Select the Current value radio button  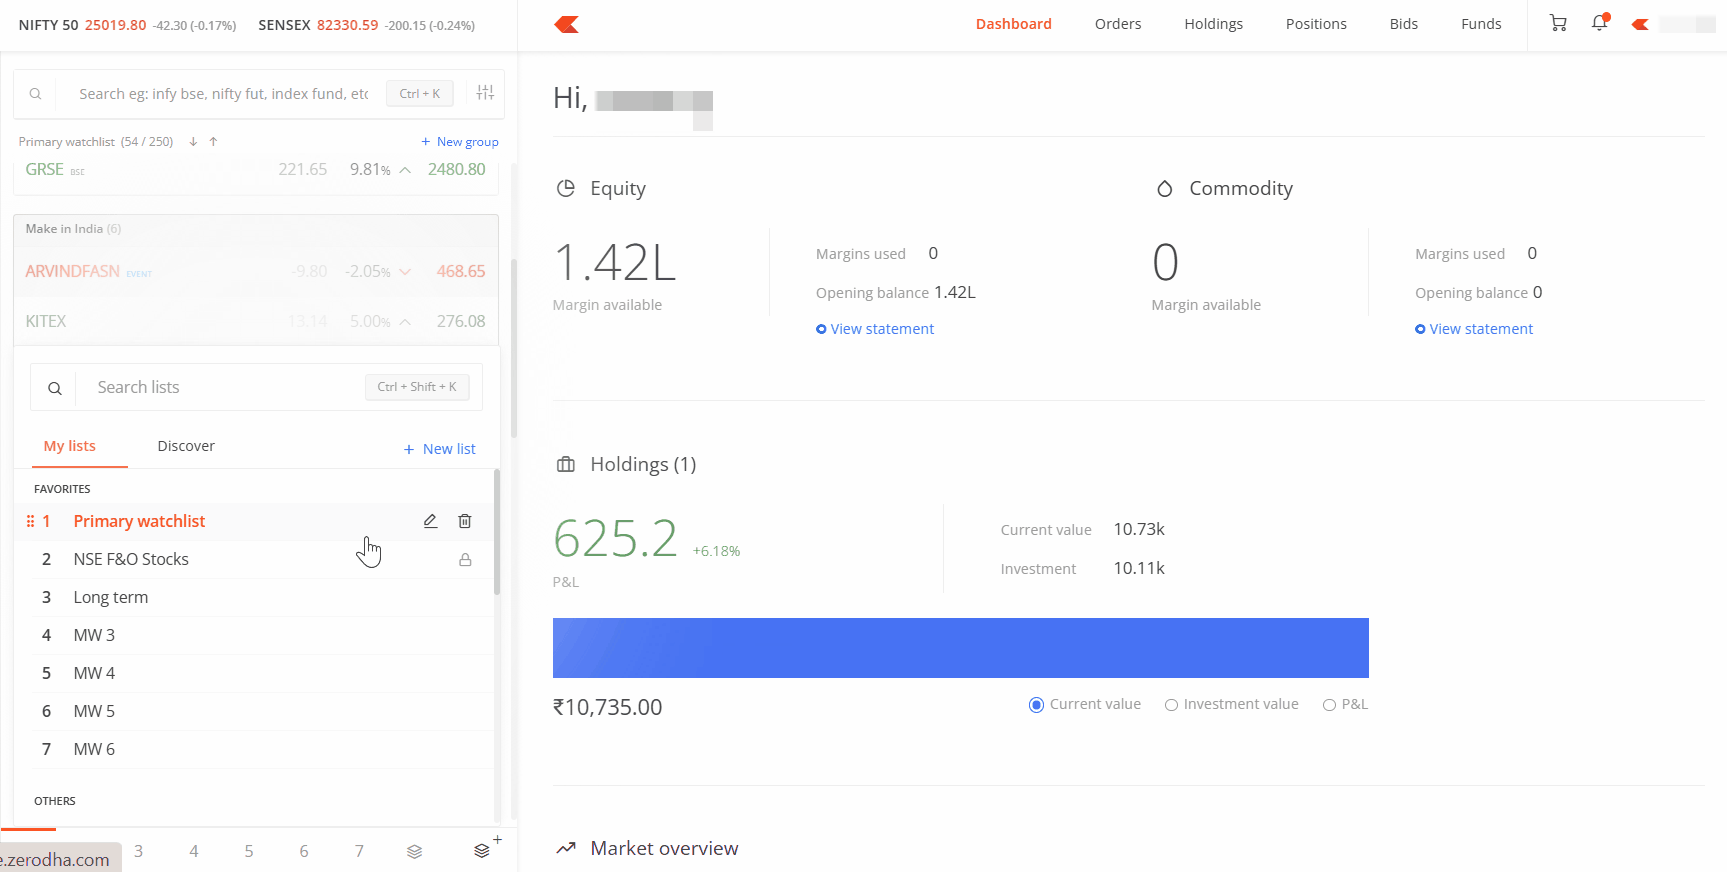pos(1036,705)
